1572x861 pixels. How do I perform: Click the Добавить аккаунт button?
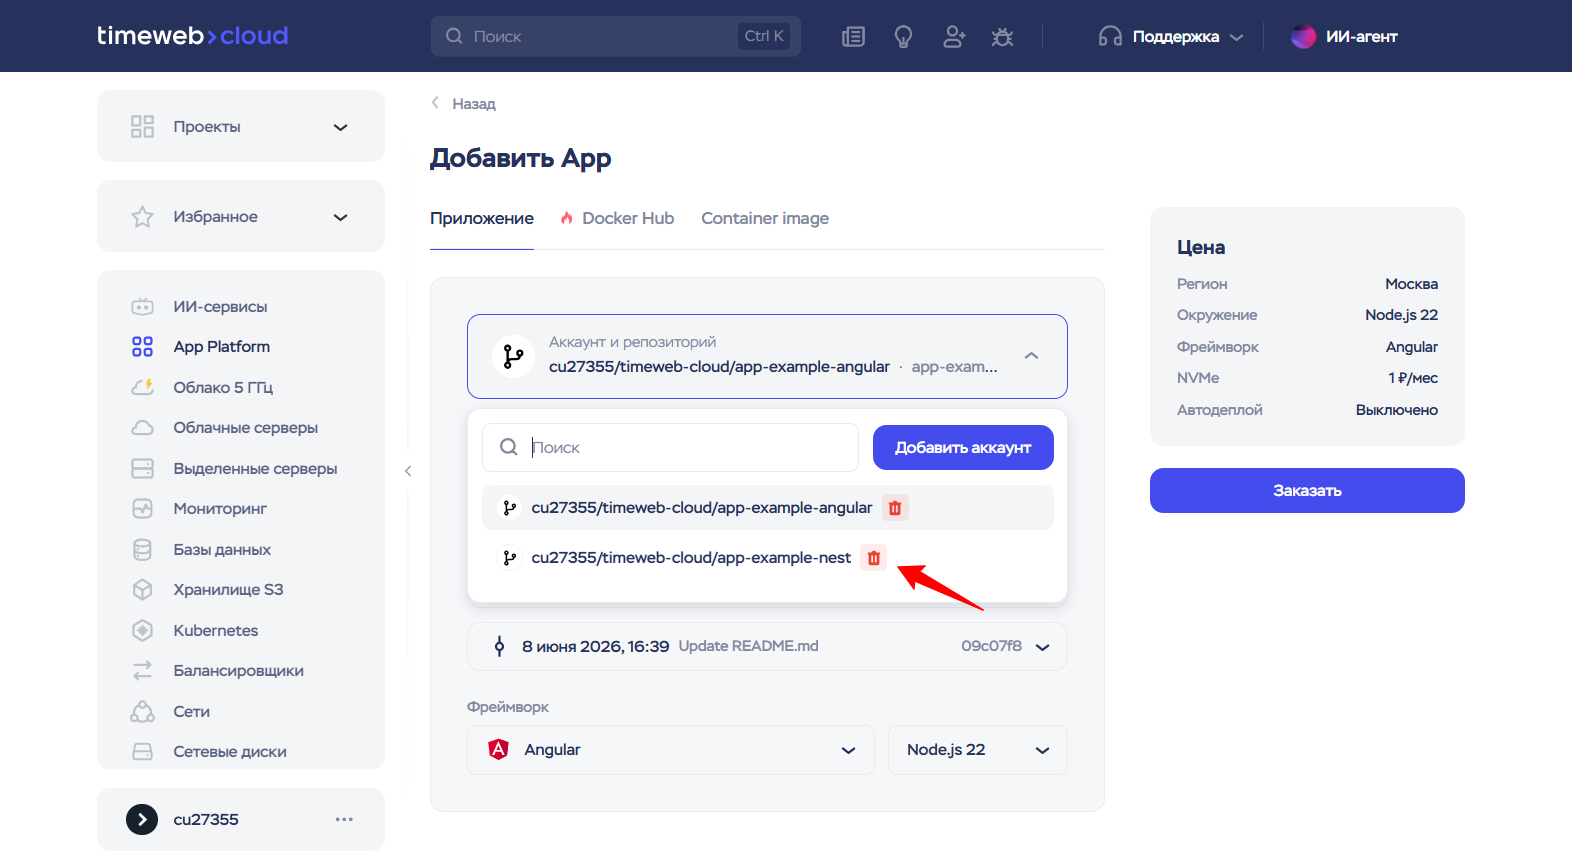[963, 447]
